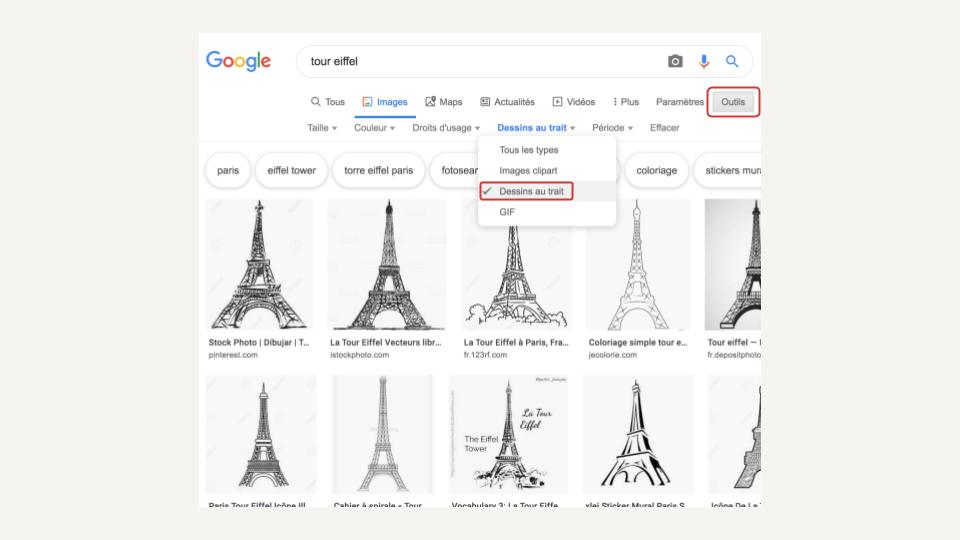Switch to the Tous tab

tap(328, 102)
